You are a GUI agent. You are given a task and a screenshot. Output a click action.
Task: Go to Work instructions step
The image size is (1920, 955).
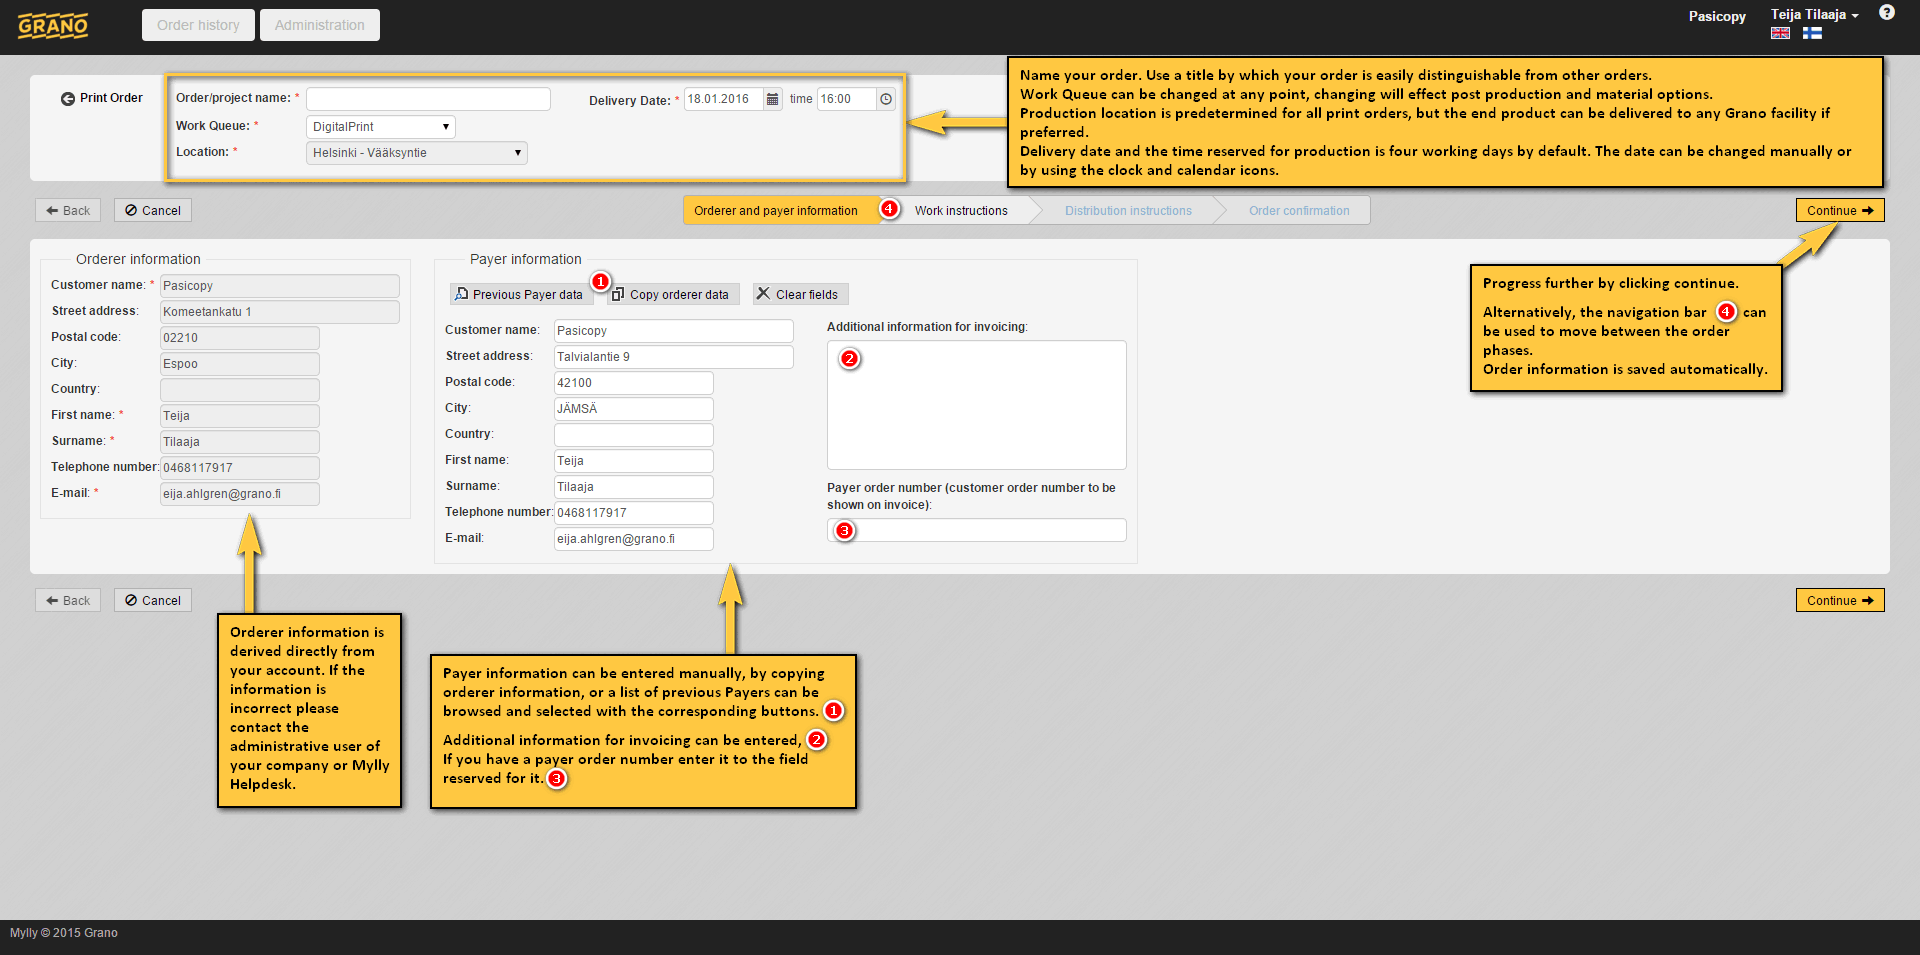coord(960,211)
